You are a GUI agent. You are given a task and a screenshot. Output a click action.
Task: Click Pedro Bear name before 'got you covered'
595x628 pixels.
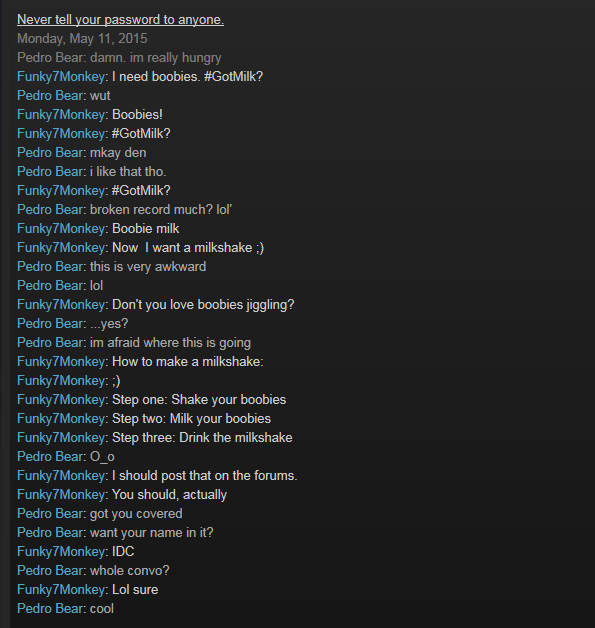tap(50, 513)
